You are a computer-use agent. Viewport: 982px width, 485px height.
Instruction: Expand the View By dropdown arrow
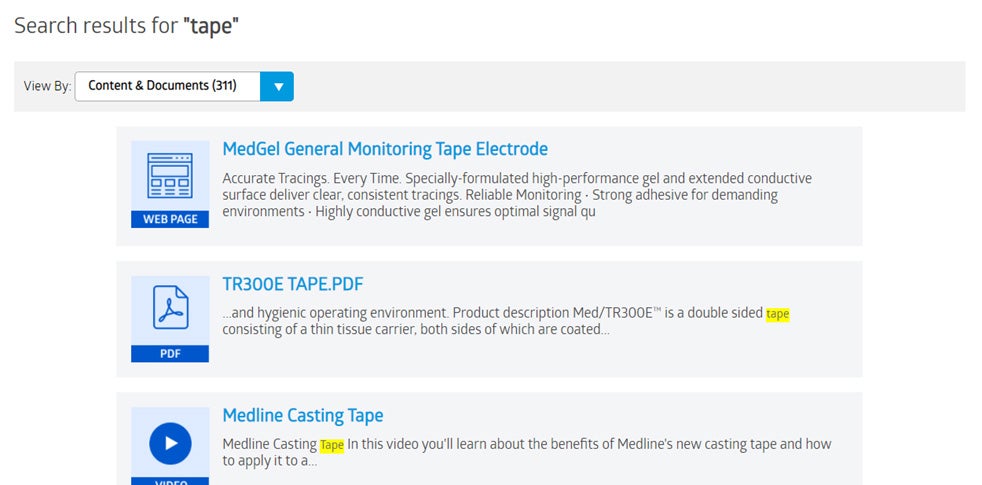point(278,86)
